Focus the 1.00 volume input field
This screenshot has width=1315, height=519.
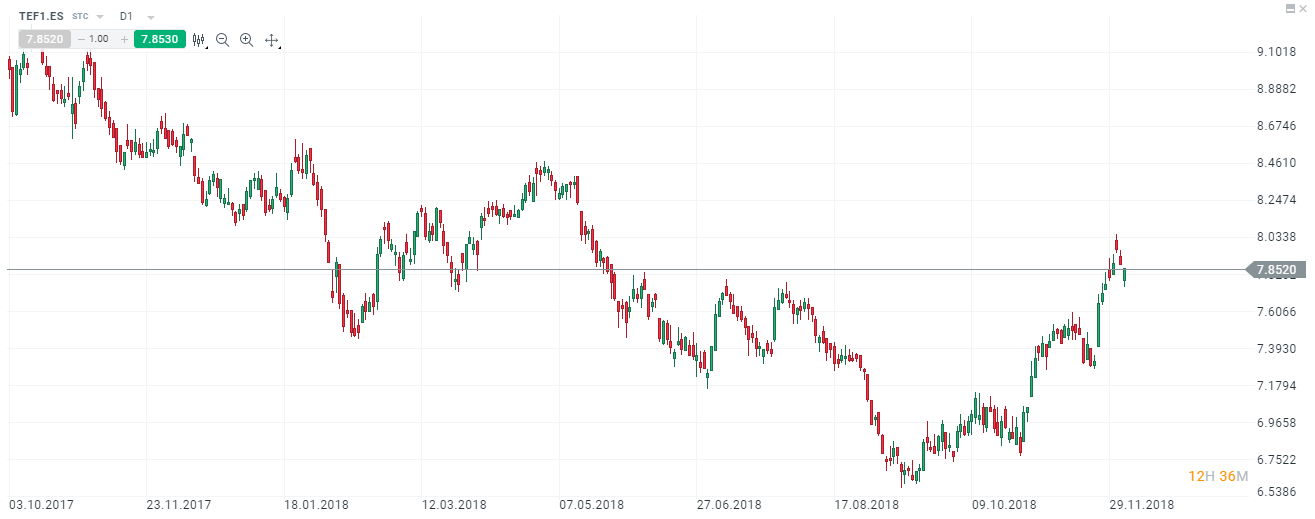coord(100,39)
